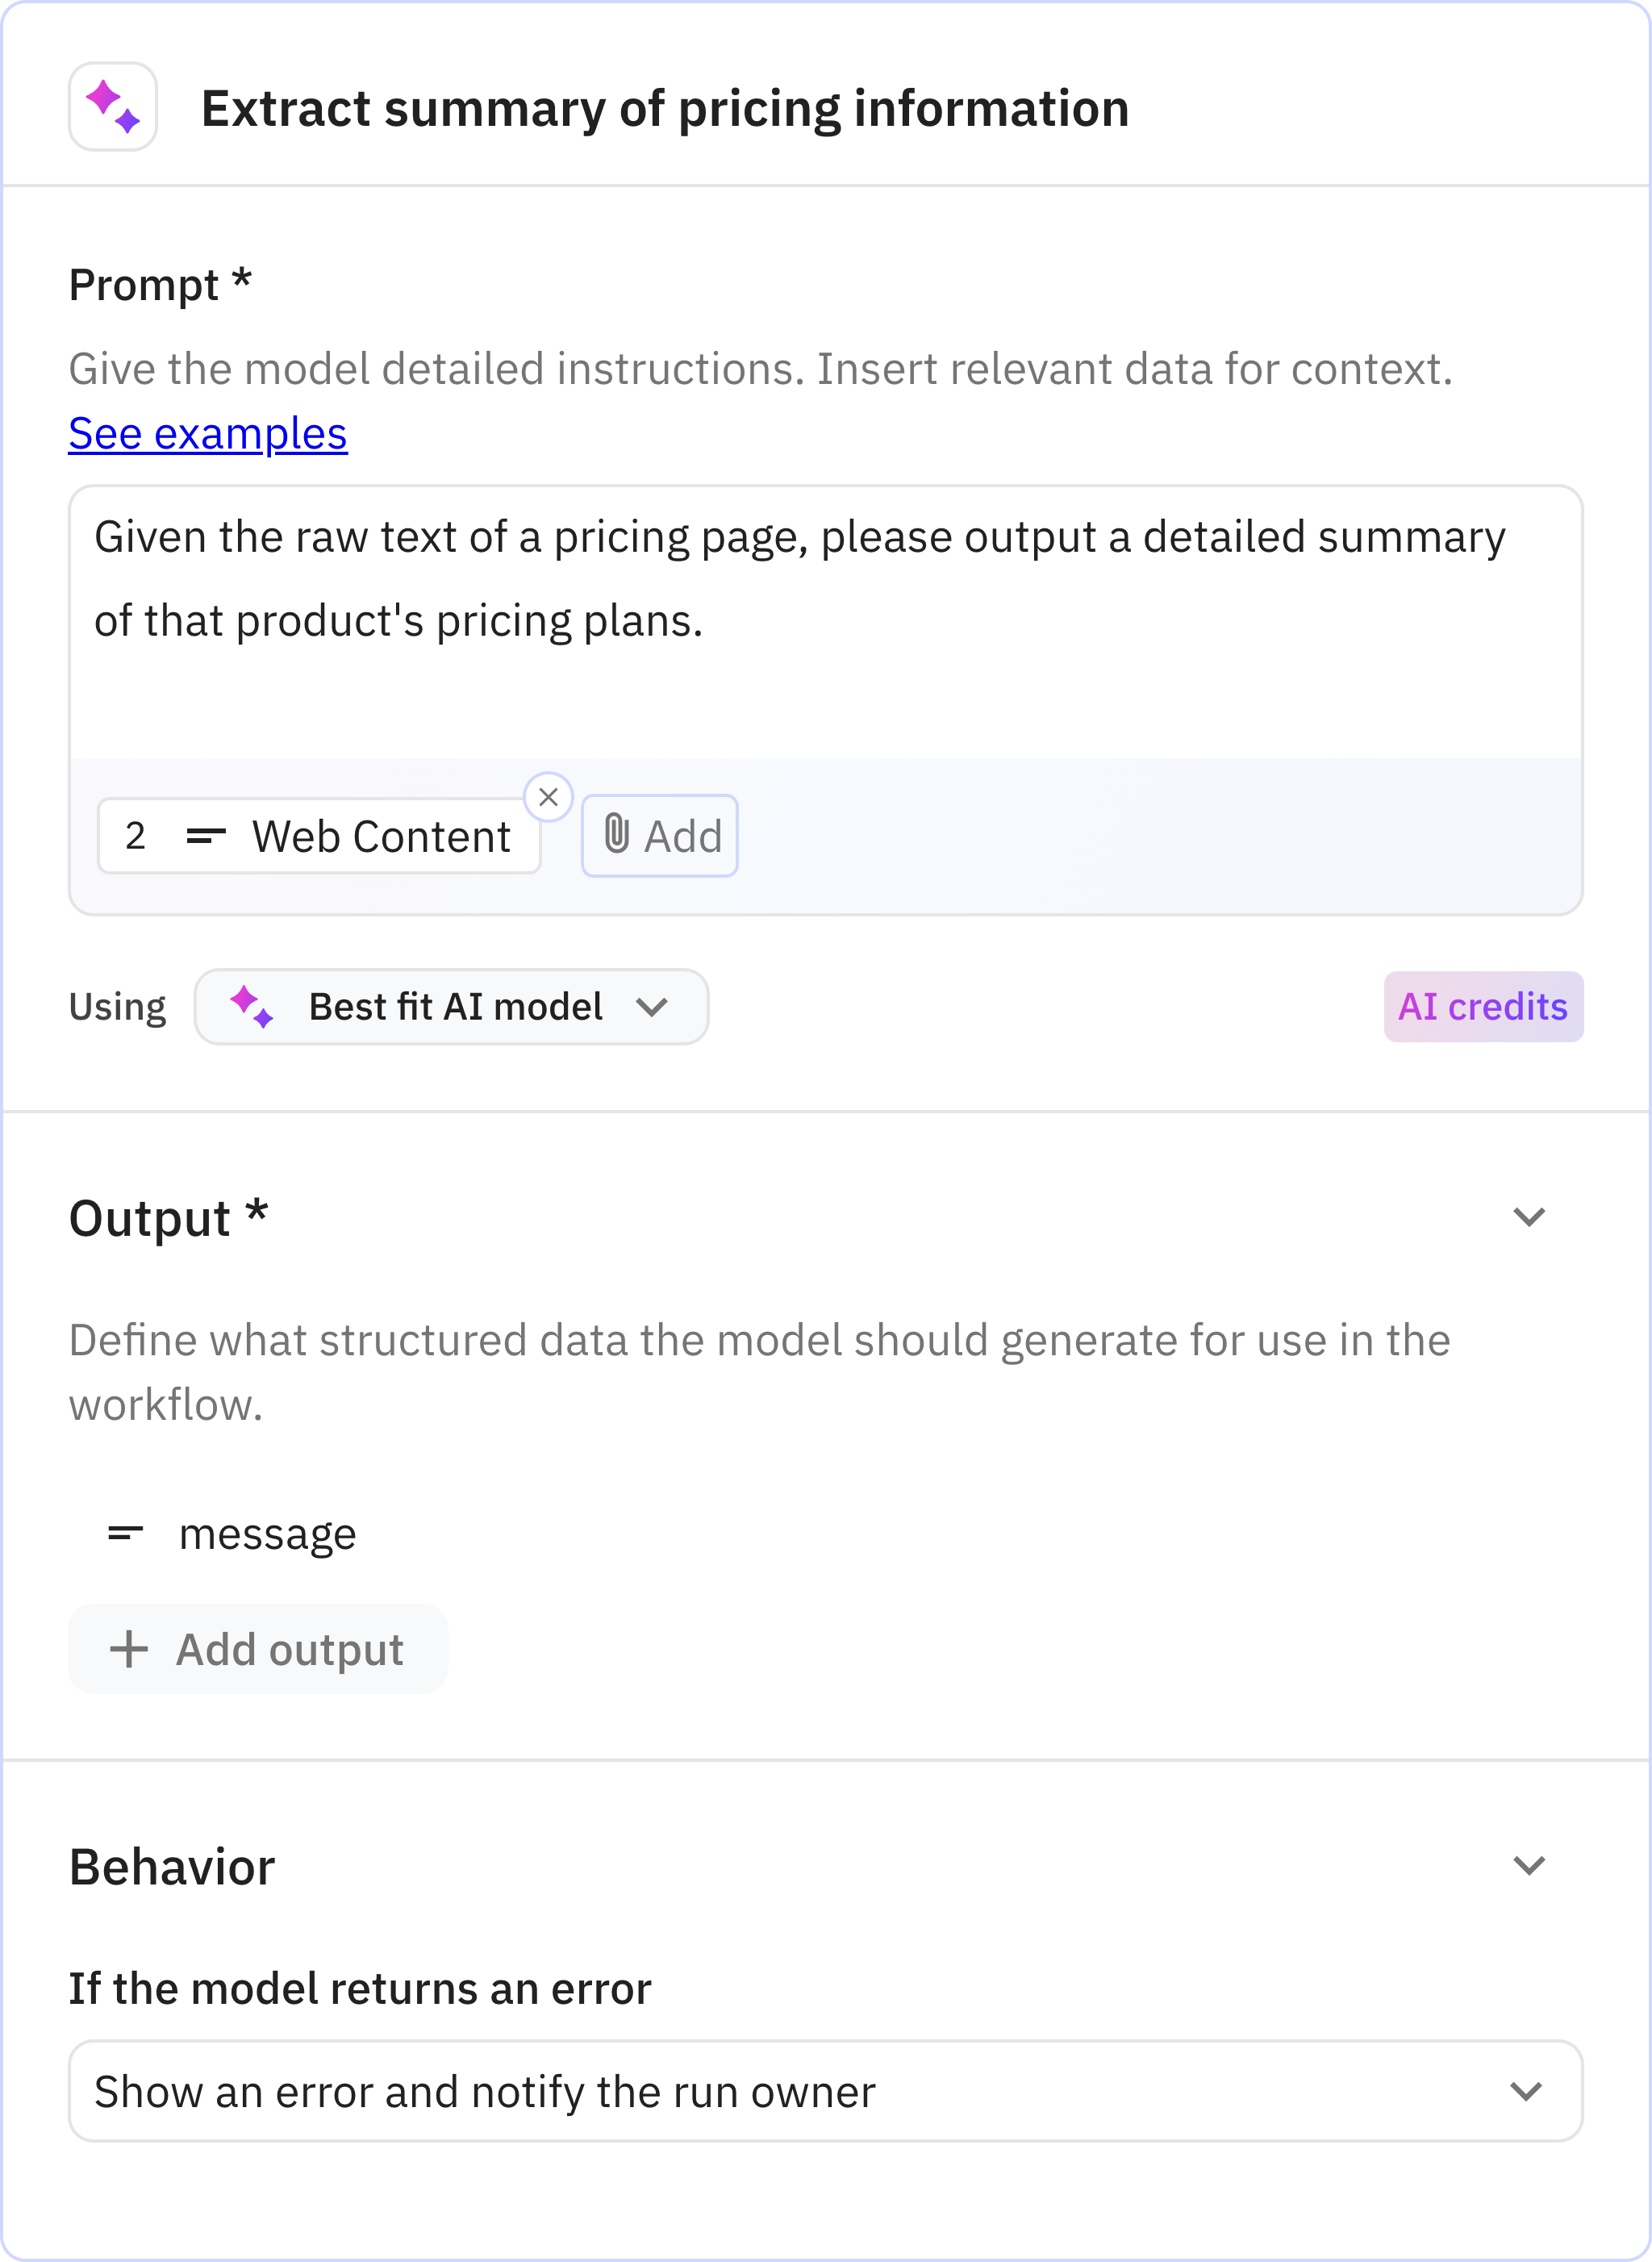Open the See examples link
This screenshot has width=1652, height=2262.
point(207,434)
